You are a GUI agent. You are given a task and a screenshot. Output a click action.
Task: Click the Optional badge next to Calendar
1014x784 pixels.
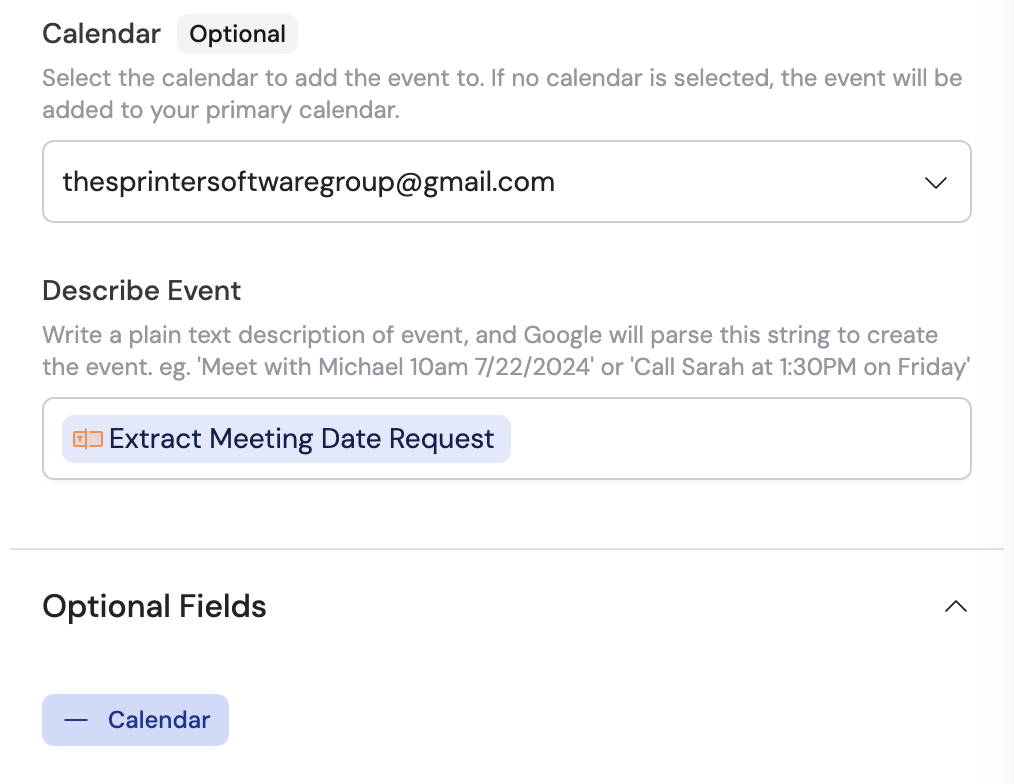tap(237, 33)
